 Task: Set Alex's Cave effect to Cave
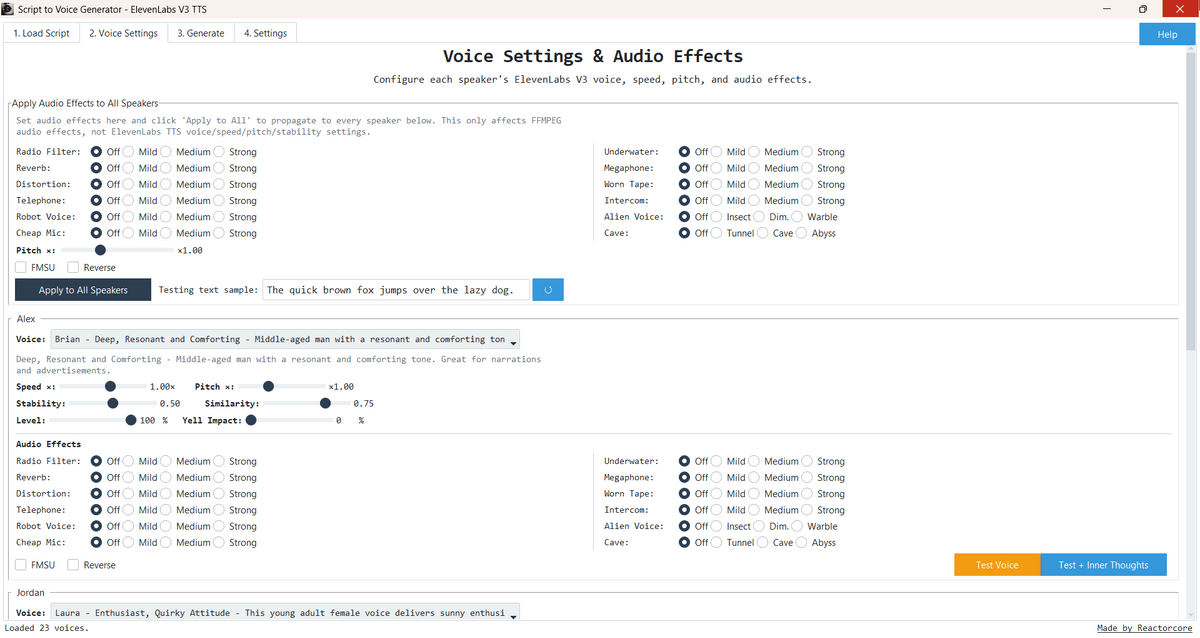click(763, 542)
